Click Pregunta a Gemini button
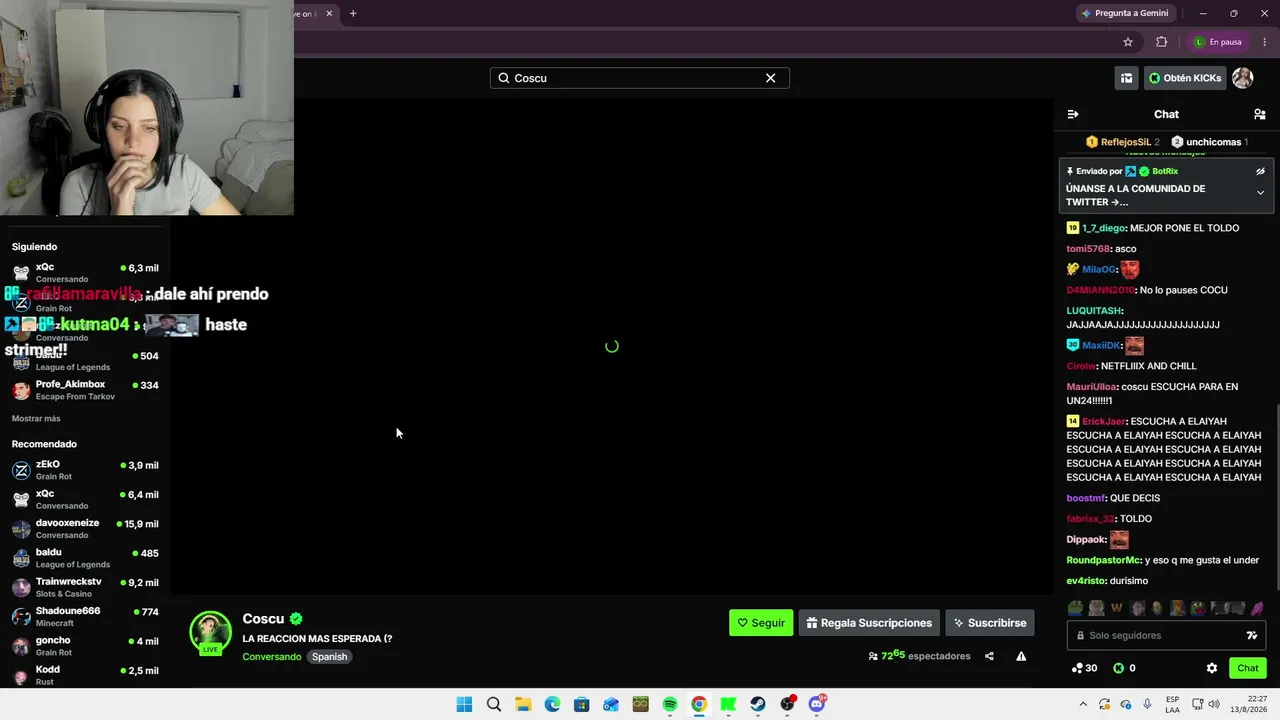Screen dimensions: 1280x720 pyautogui.click(x=1125, y=13)
